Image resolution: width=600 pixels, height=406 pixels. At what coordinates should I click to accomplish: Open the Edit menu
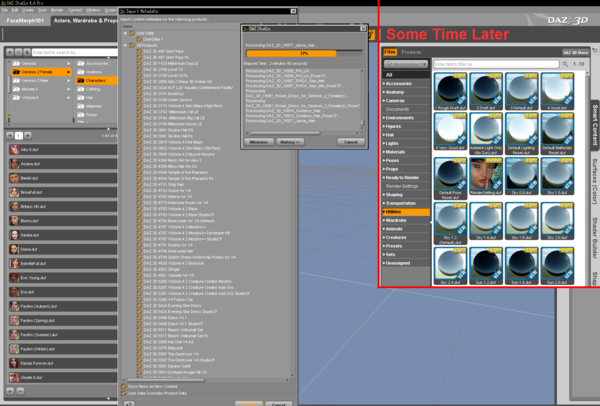click(15, 10)
